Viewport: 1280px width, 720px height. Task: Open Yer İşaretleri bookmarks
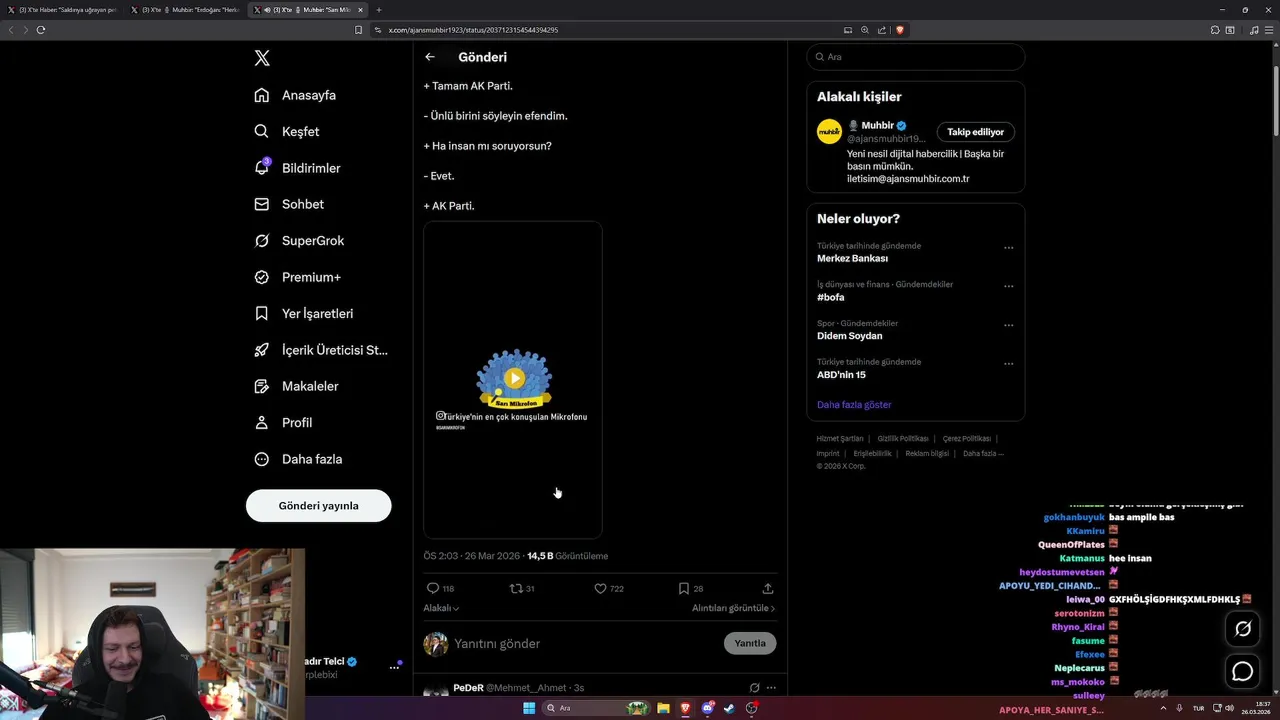pos(303,313)
